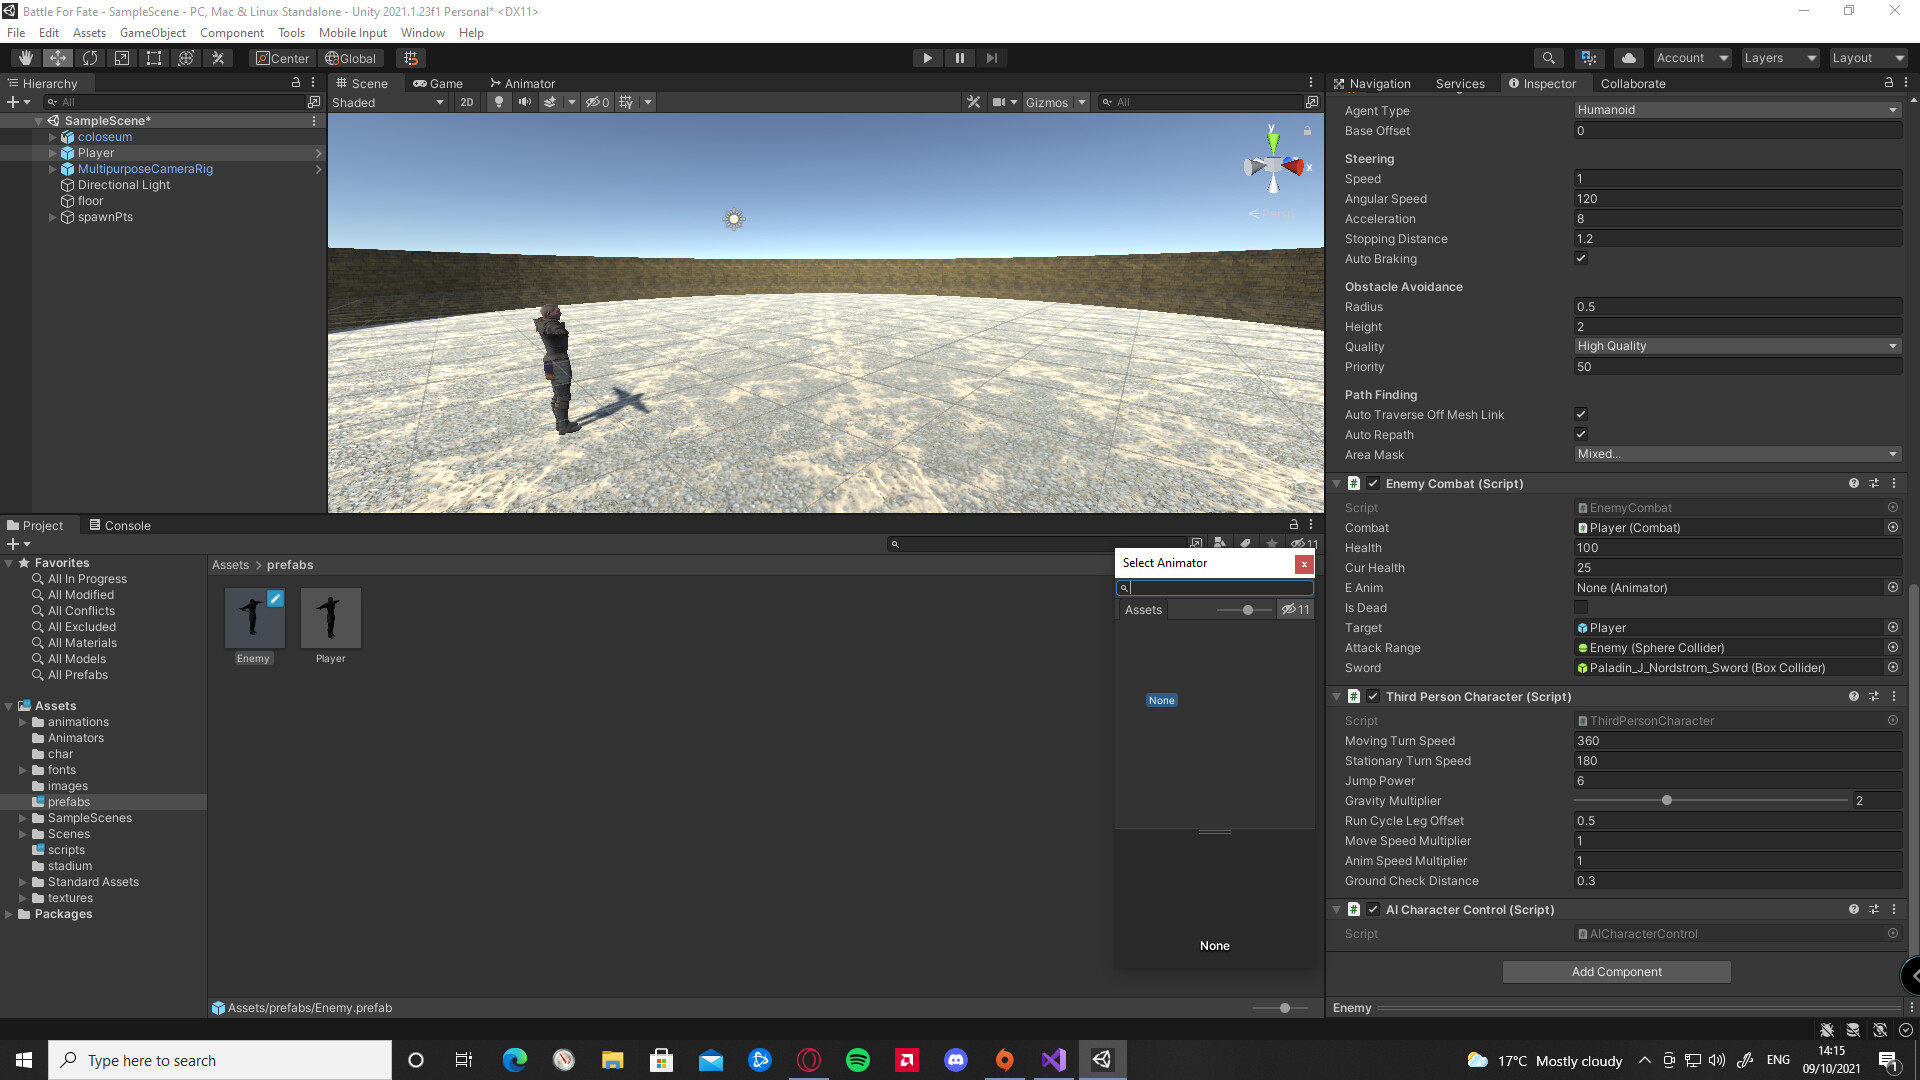Enable the Is Dead checkbox

(1581, 607)
